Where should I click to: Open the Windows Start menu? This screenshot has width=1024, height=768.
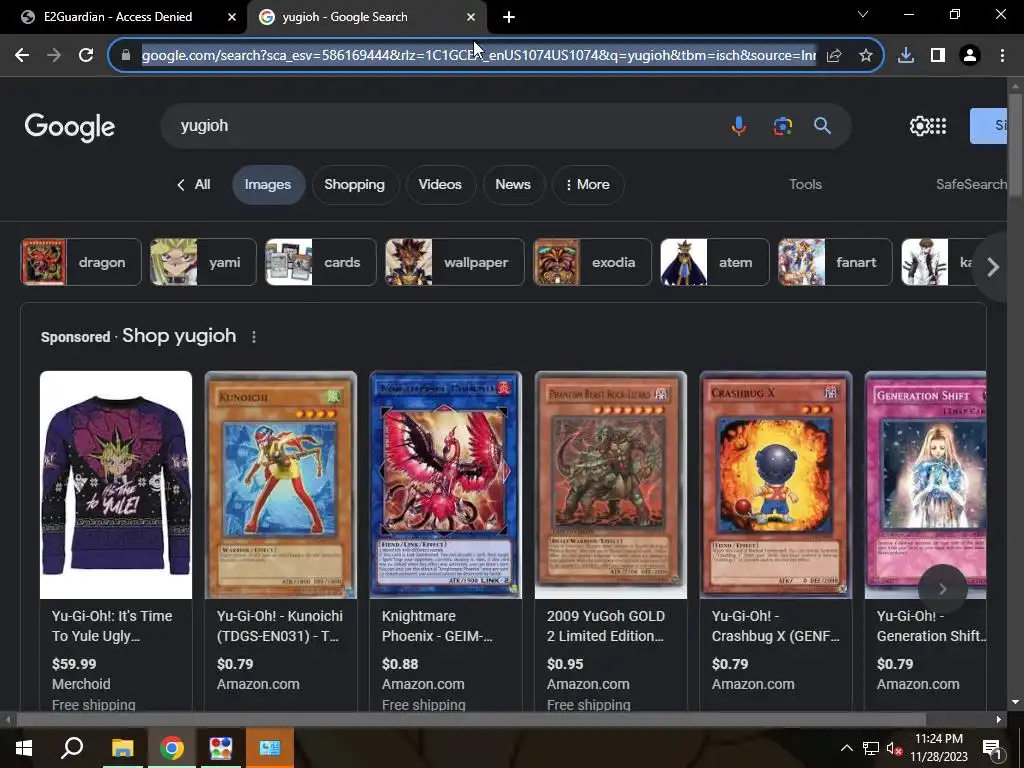24,748
